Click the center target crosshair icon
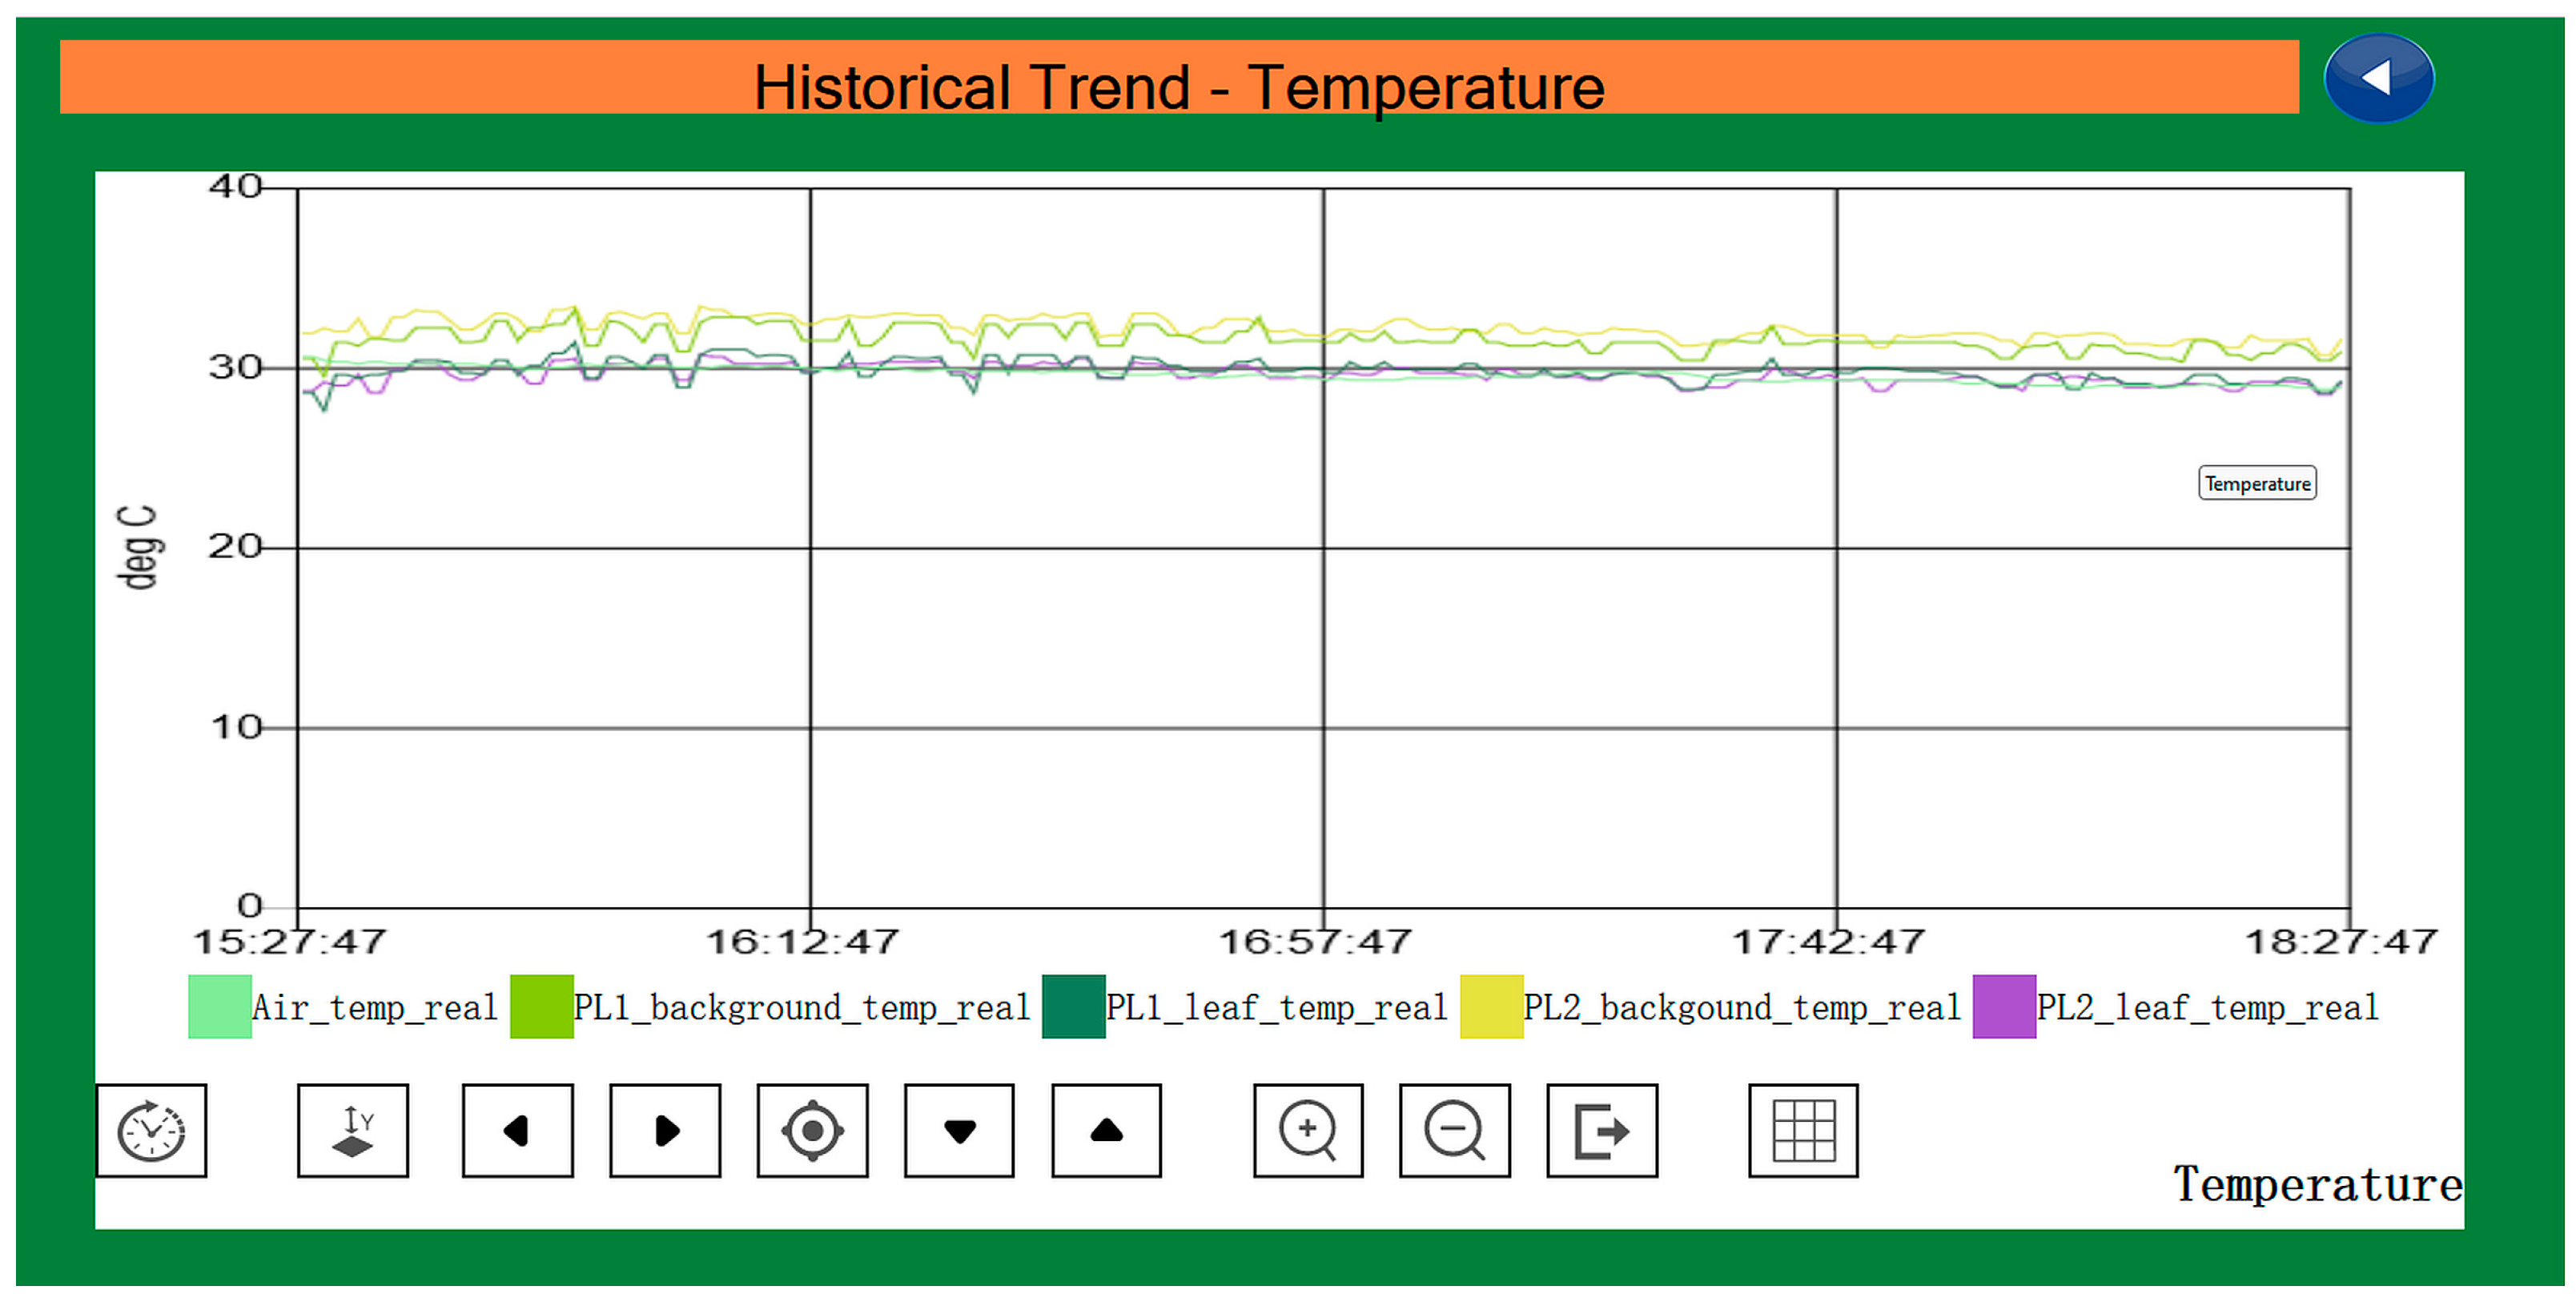The width and height of the screenshot is (2576, 1294). pos(812,1130)
